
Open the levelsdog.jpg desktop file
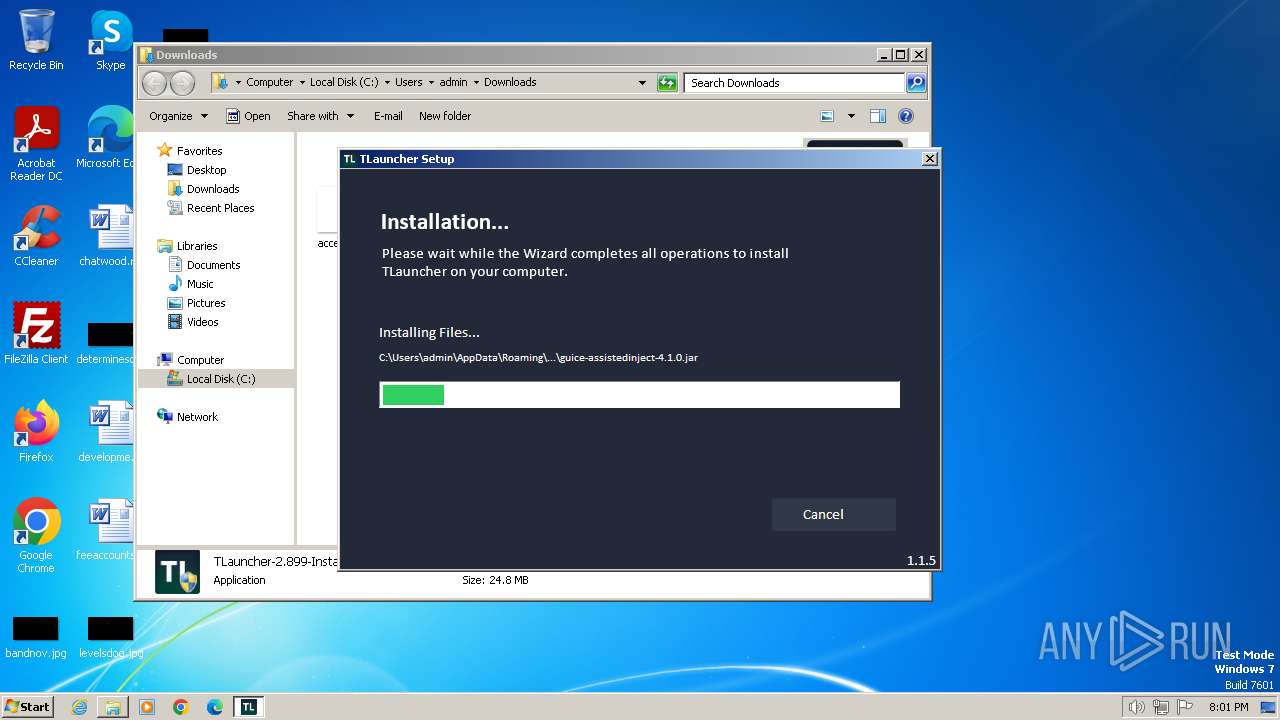pos(110,638)
